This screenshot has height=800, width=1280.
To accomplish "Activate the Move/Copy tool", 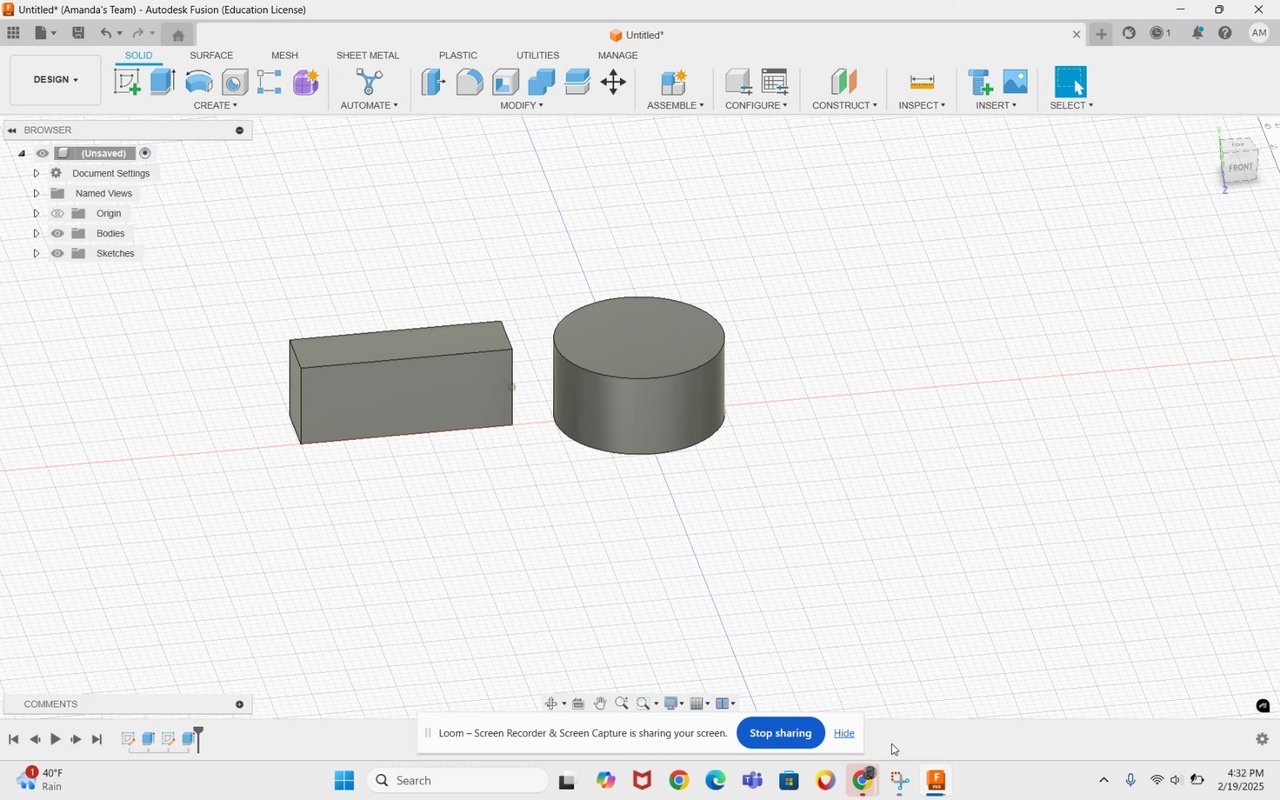I will click(613, 82).
